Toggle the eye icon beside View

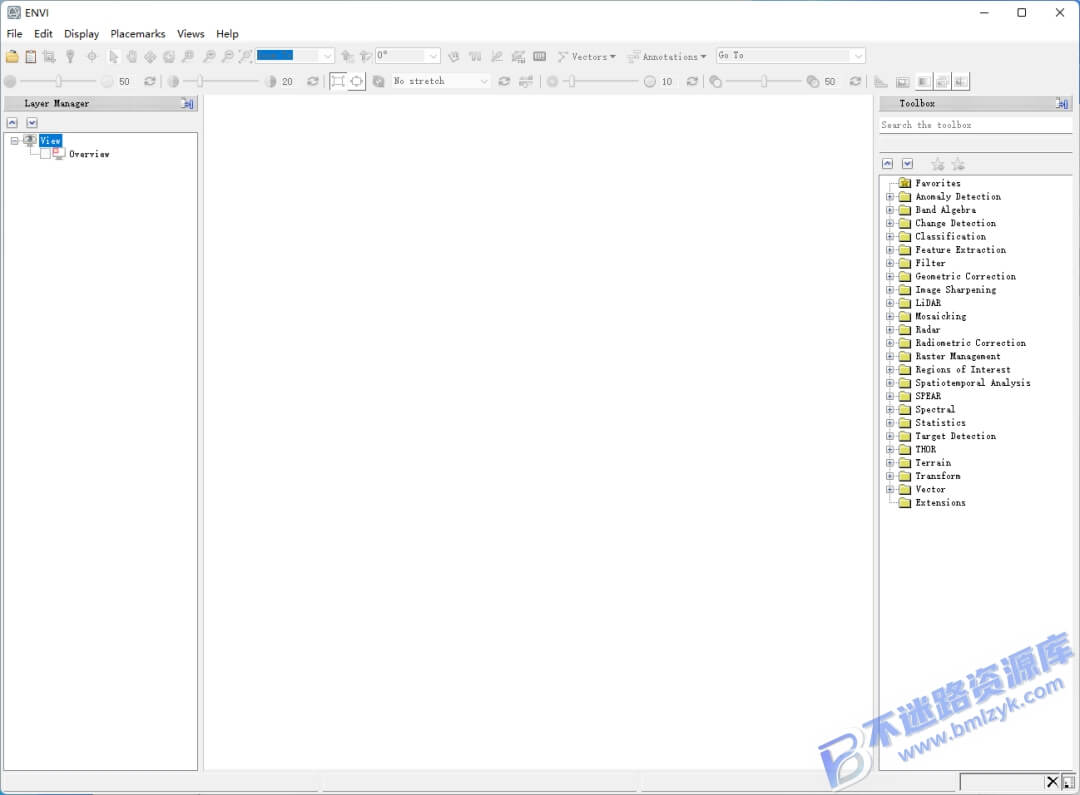(30, 141)
